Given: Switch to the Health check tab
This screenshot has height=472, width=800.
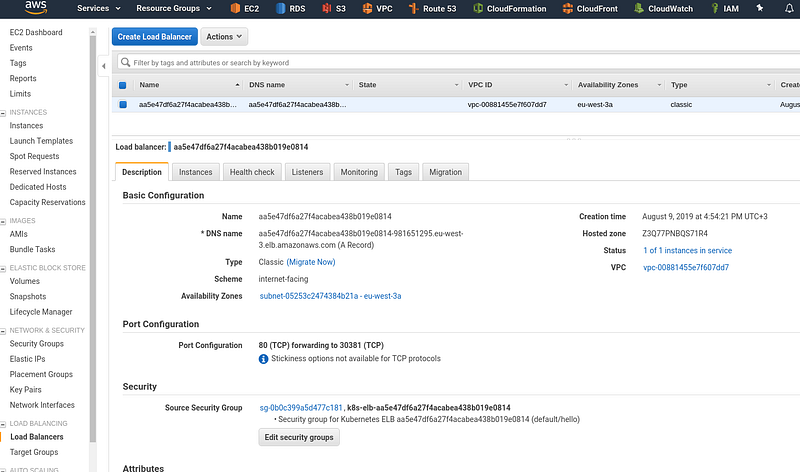Looking at the screenshot, I should click(252, 172).
